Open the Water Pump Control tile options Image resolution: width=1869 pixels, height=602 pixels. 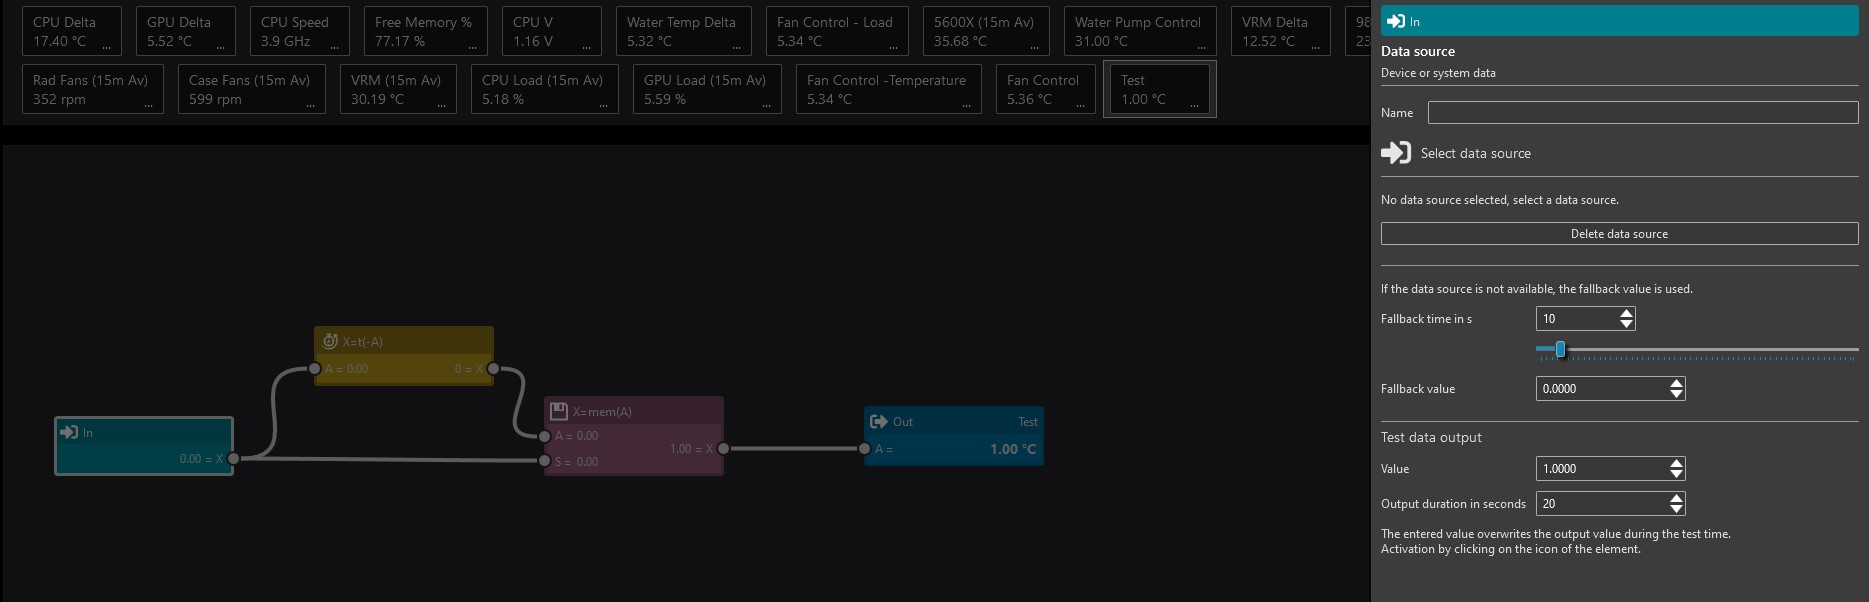[x=1202, y=47]
